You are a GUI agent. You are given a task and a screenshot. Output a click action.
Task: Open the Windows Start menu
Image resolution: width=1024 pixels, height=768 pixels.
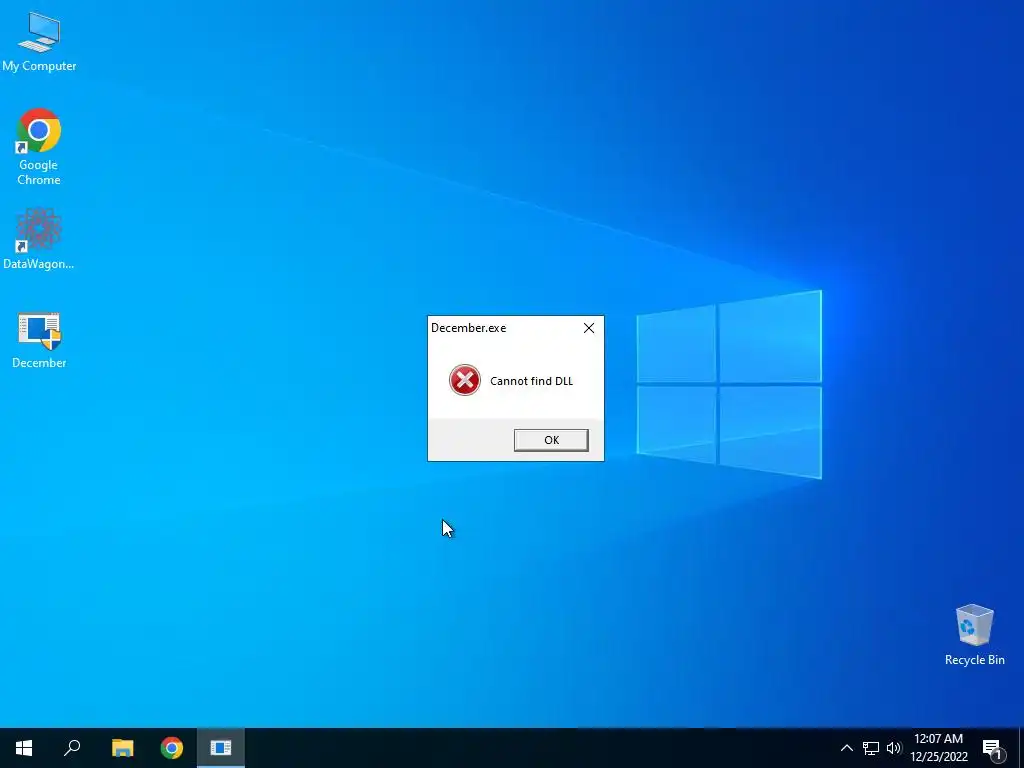pos(24,748)
